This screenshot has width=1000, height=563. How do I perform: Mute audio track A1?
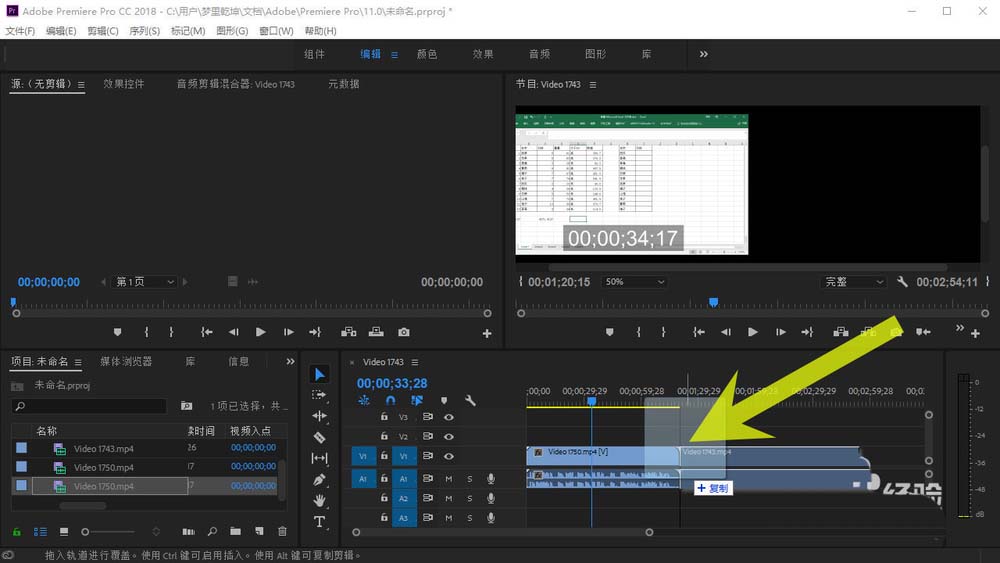(448, 478)
